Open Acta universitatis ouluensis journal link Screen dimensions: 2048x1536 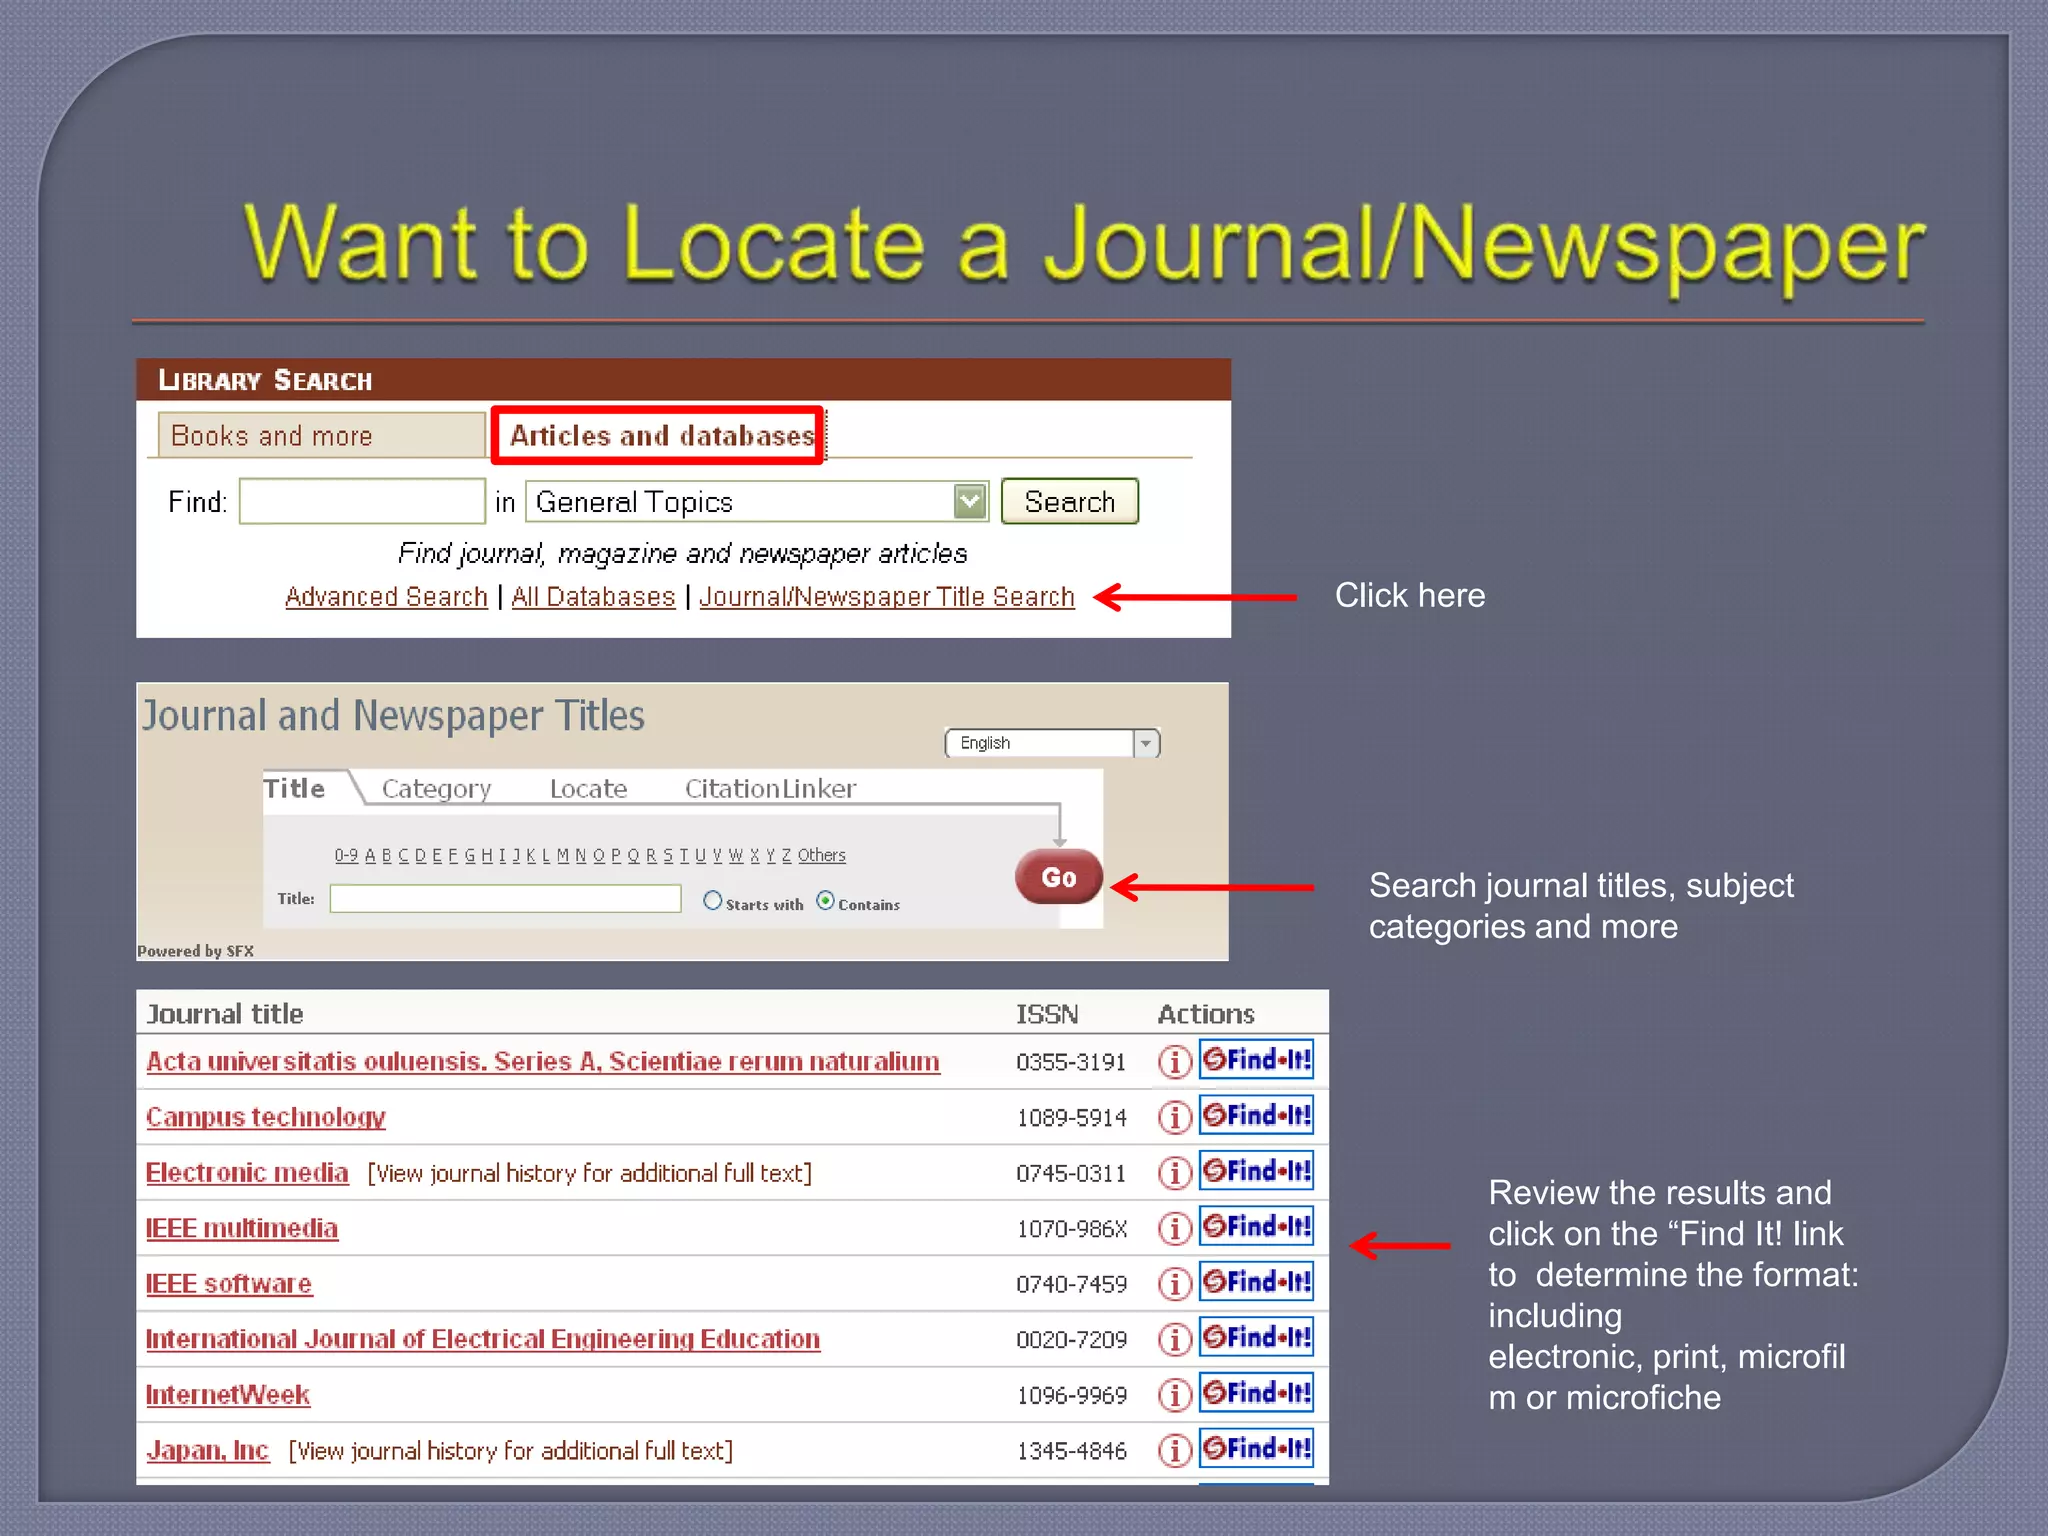(x=543, y=1061)
